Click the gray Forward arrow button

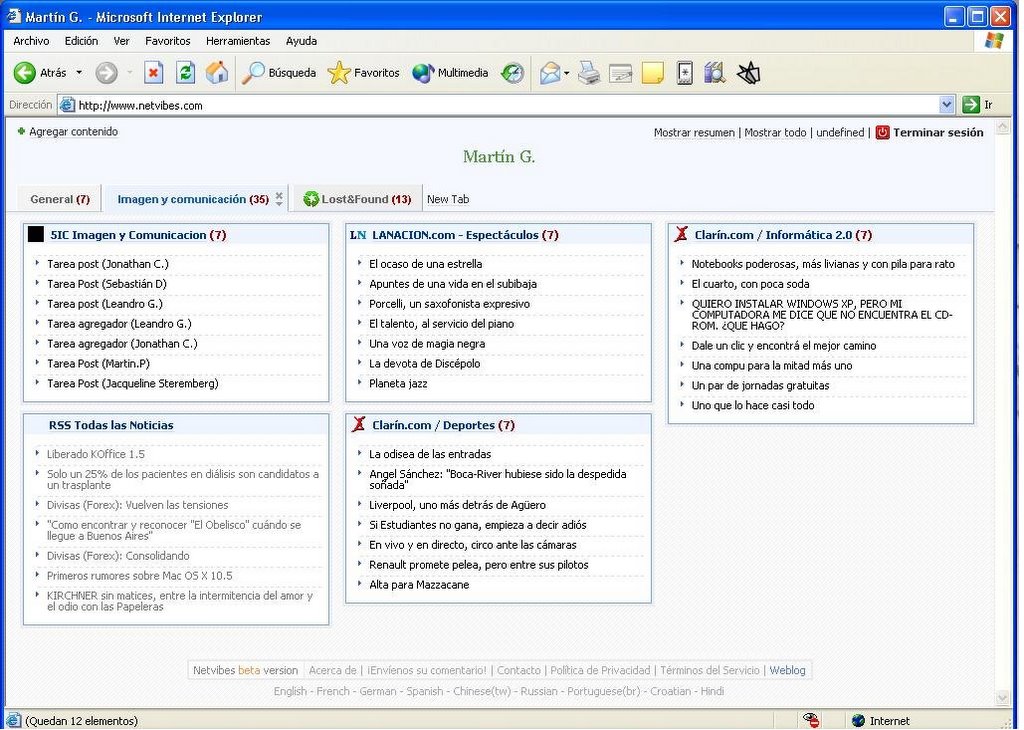pos(106,73)
